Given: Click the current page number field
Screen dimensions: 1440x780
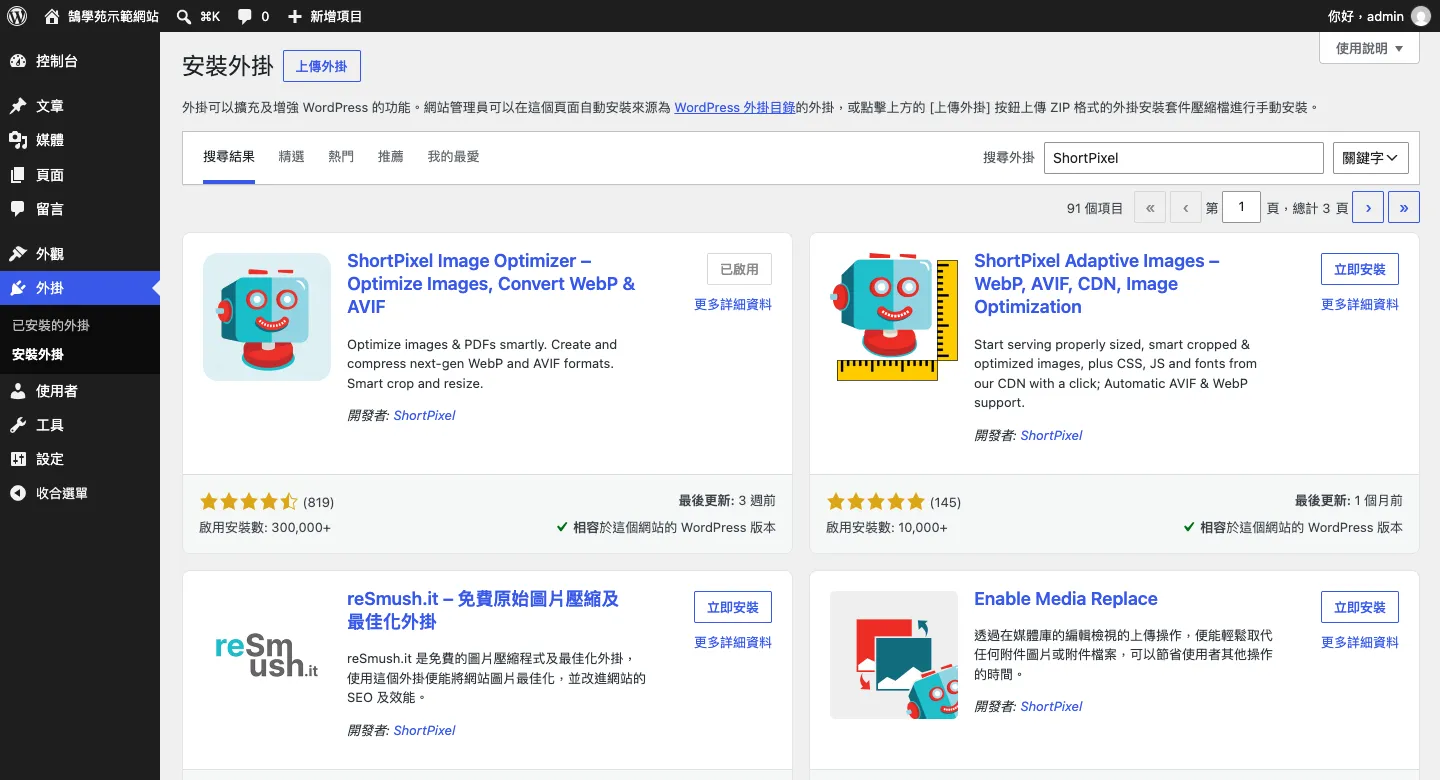Looking at the screenshot, I should click(x=1242, y=207).
